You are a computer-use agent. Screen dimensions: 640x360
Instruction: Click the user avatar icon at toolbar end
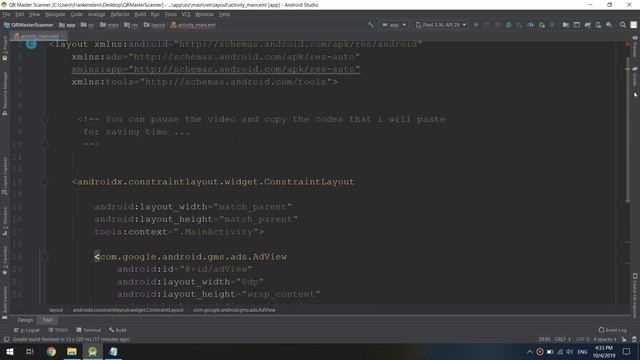click(x=633, y=25)
